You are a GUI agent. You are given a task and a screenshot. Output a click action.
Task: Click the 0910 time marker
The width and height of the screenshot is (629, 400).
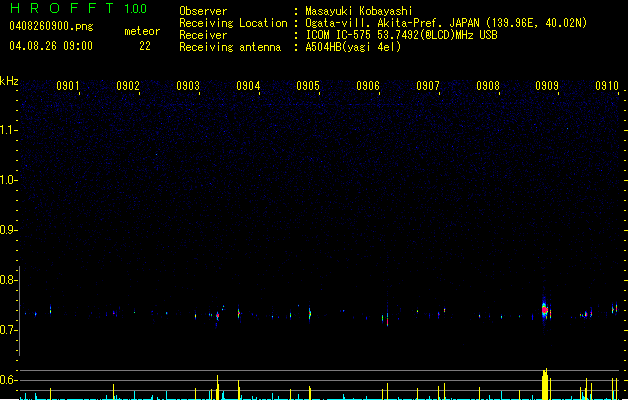pos(607,86)
